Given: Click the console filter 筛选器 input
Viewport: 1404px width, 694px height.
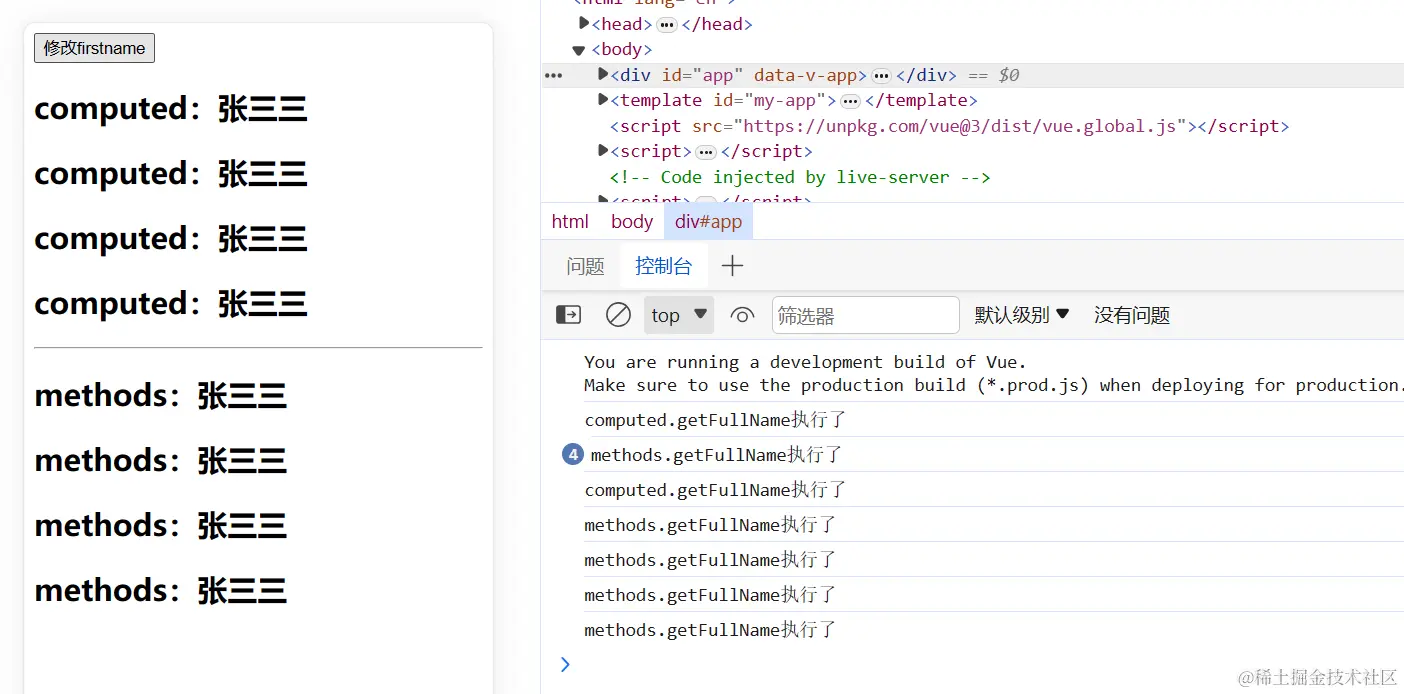Looking at the screenshot, I should 865,314.
